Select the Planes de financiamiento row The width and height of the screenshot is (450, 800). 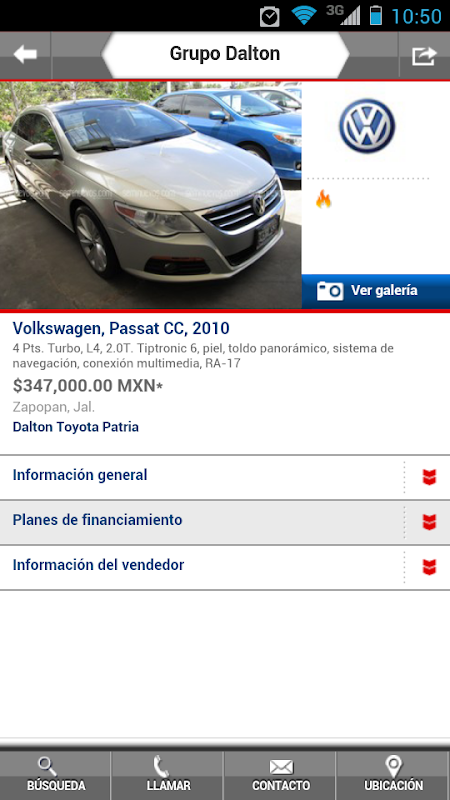click(225, 522)
